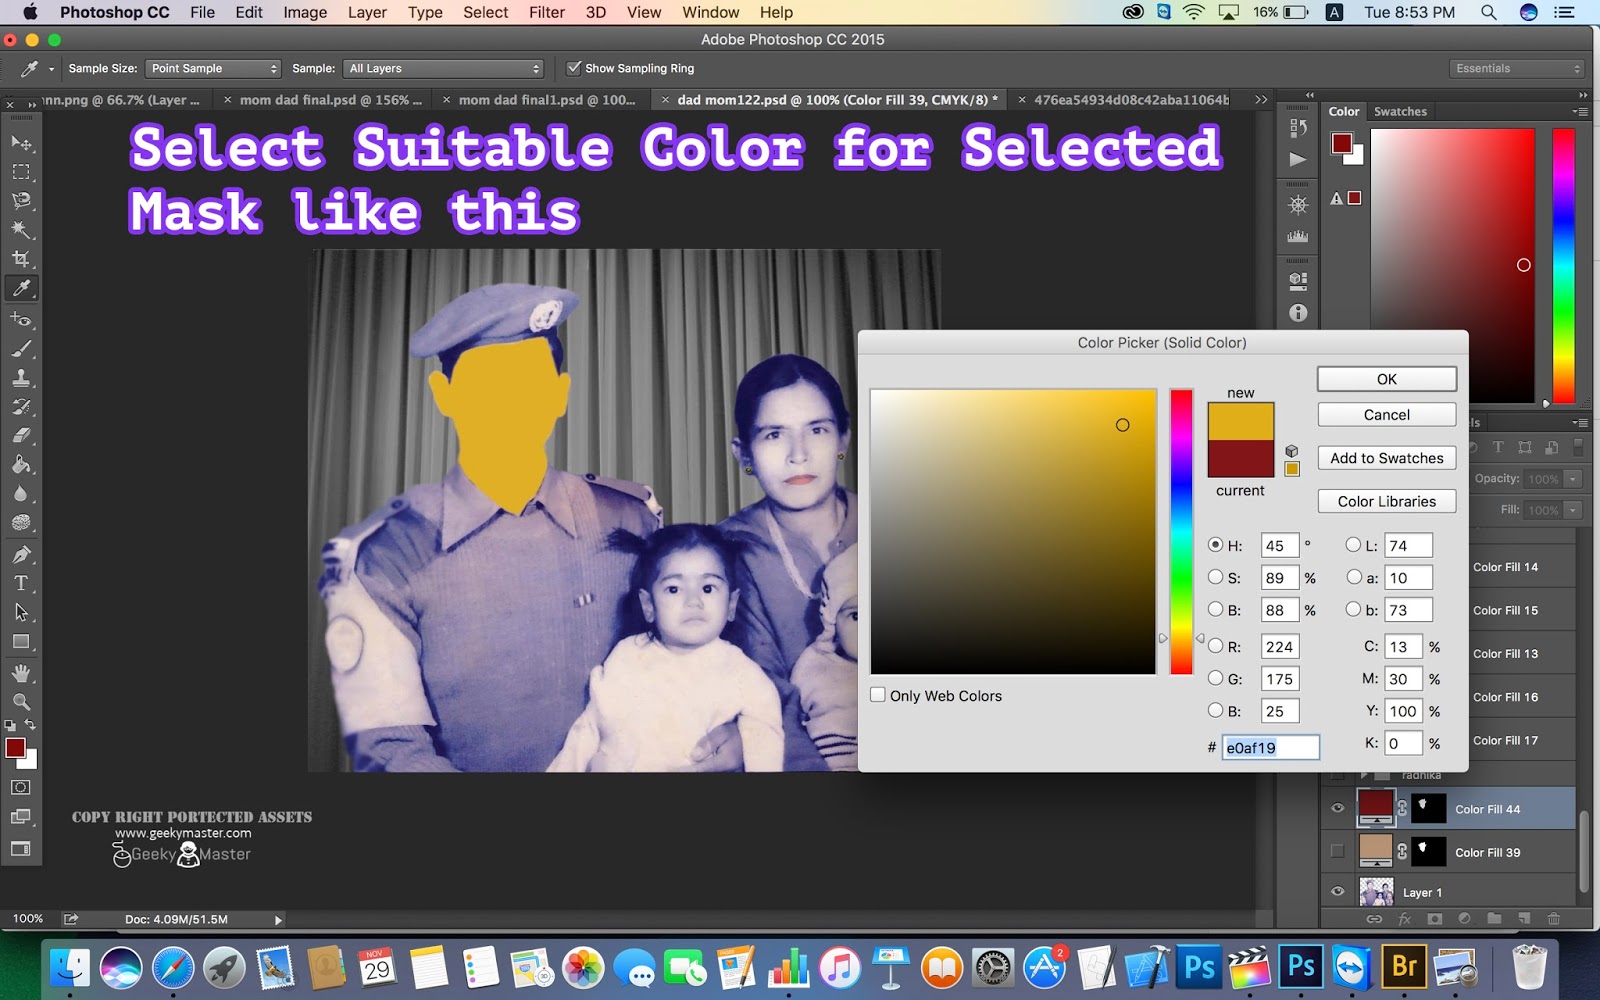Select the Rectangular Marquee tool
Viewport: 1600px width, 1000px height.
tap(21, 172)
